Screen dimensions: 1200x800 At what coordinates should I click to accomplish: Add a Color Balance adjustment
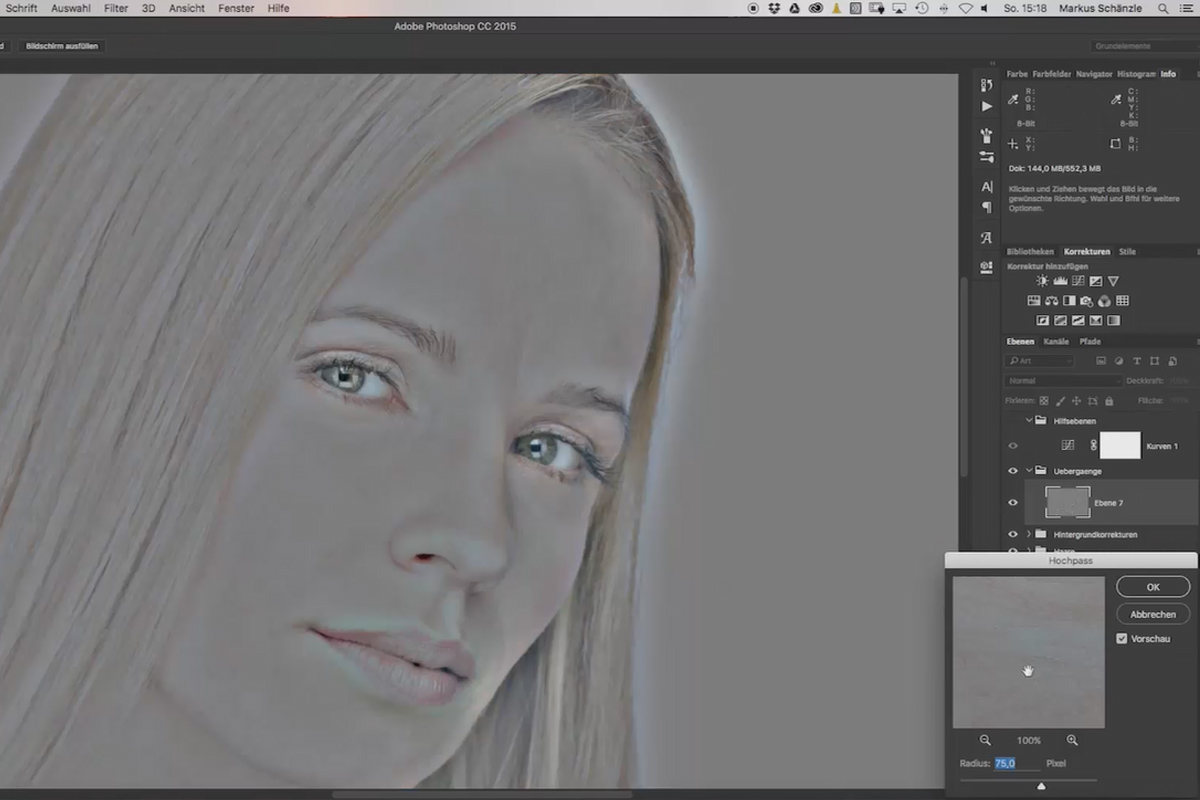point(1051,300)
